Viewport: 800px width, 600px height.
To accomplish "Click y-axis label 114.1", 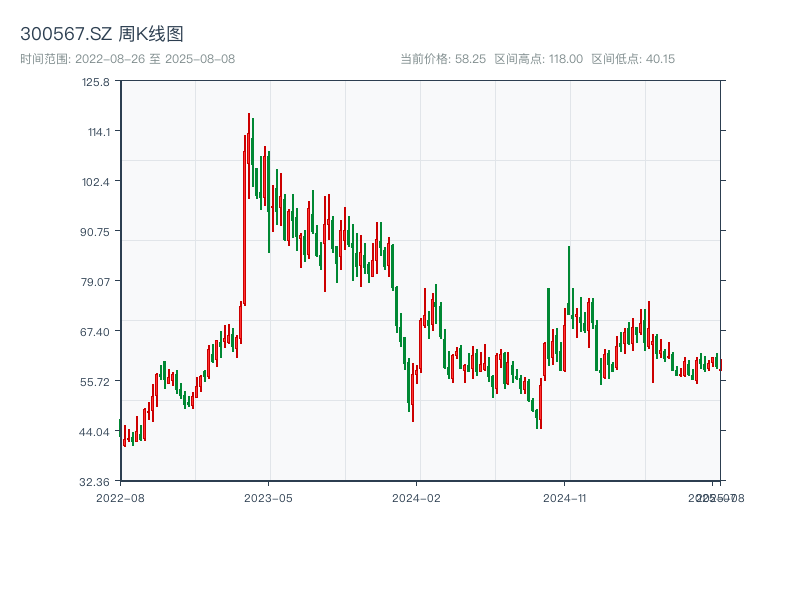I will click(98, 132).
